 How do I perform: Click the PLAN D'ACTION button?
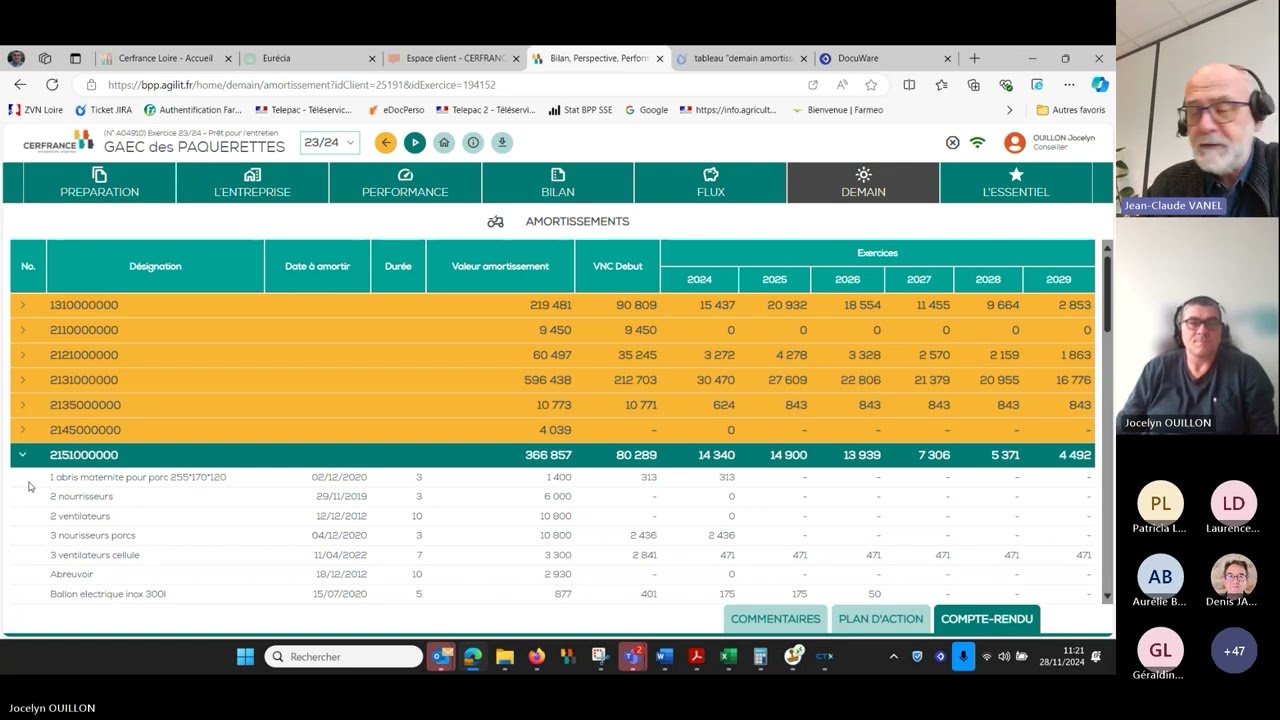(881, 619)
